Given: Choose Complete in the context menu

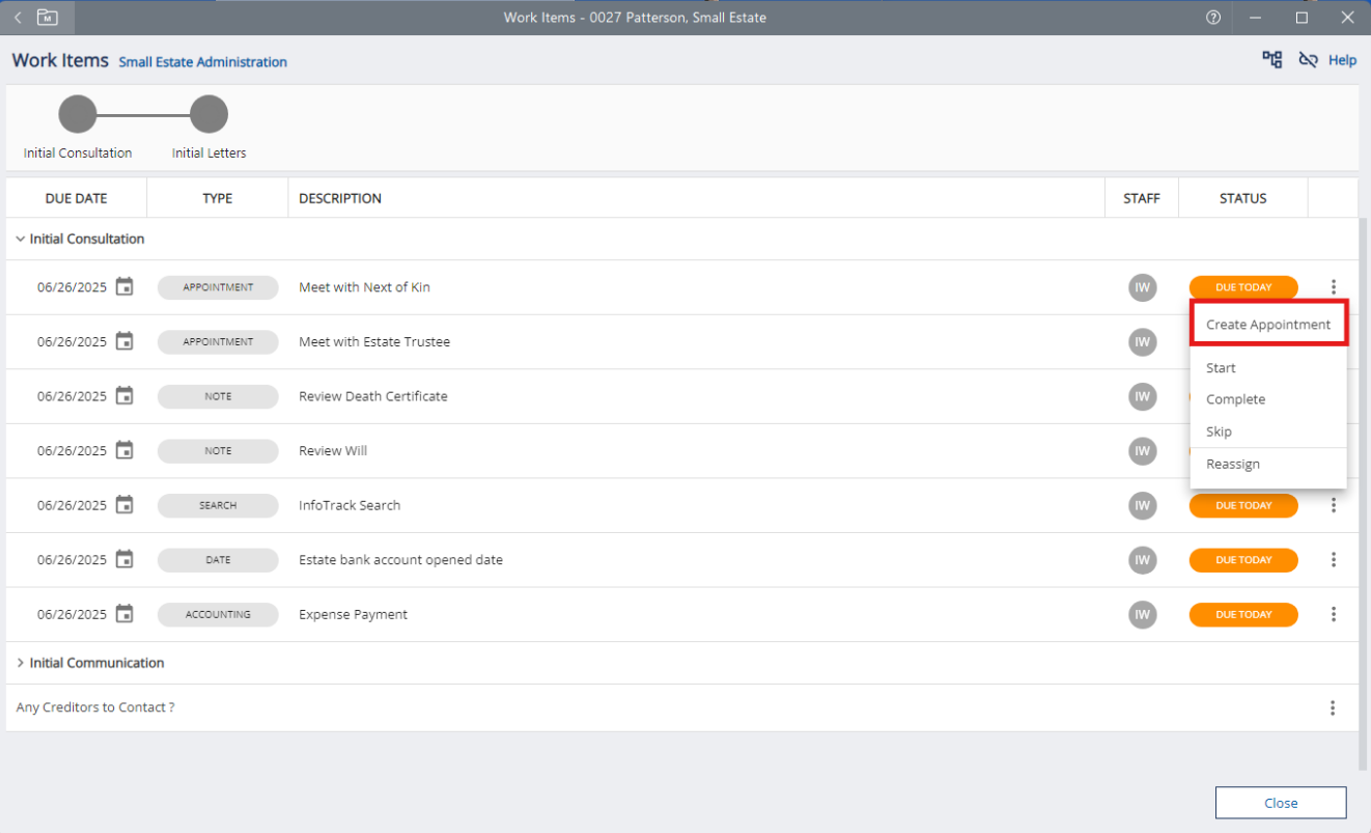Looking at the screenshot, I should (x=1235, y=399).
